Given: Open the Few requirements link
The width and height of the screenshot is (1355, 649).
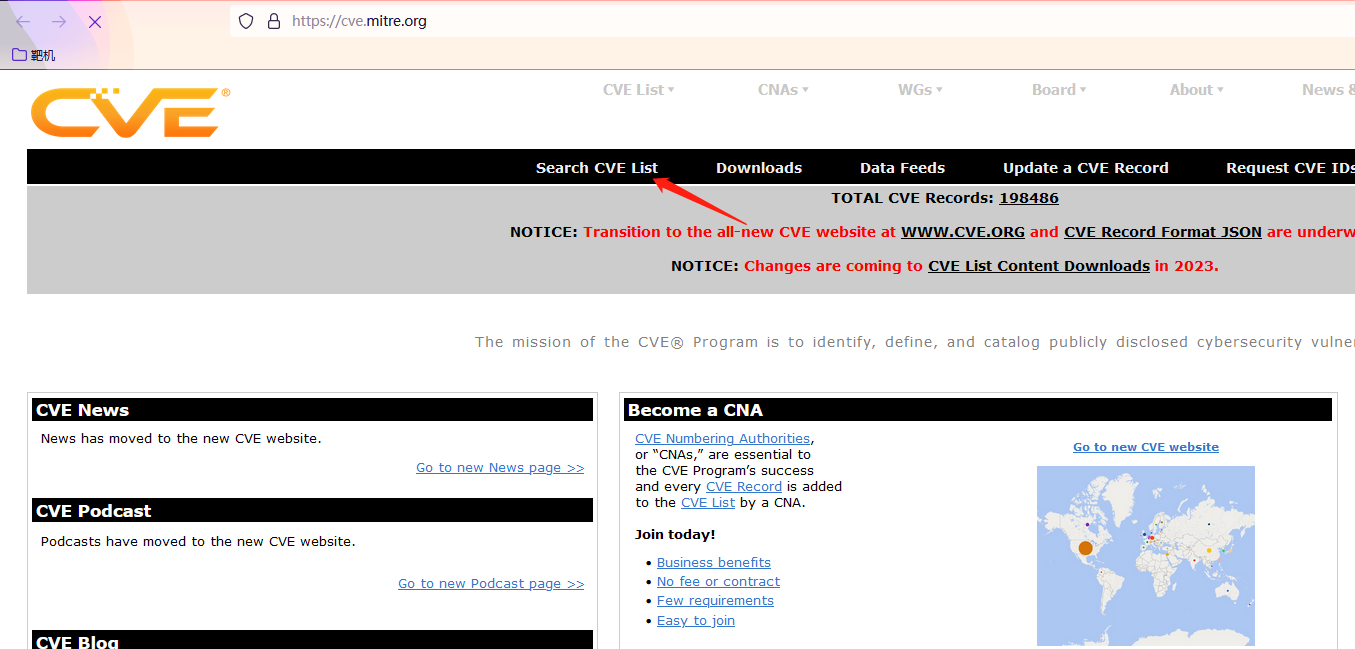Looking at the screenshot, I should [715, 601].
